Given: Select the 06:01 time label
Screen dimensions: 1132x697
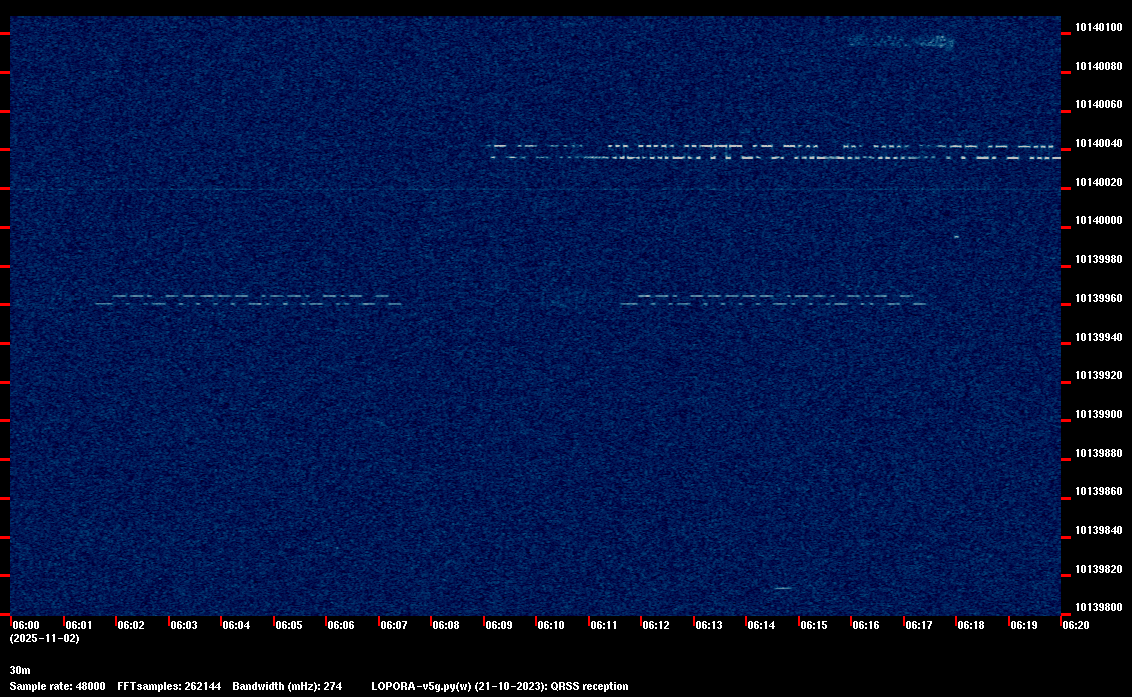Looking at the screenshot, I should [79, 625].
